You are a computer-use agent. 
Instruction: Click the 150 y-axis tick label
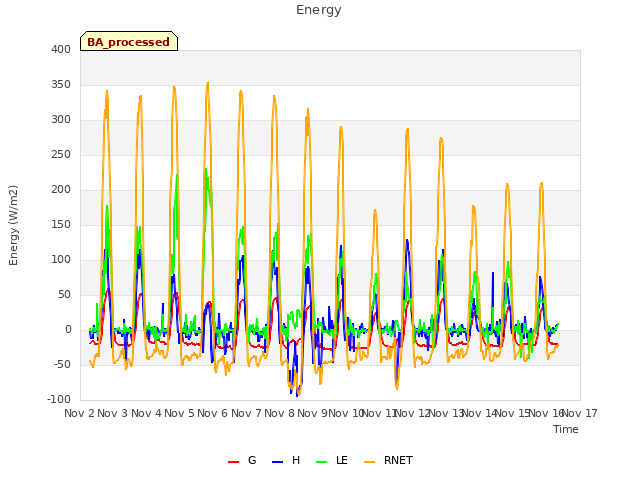click(x=61, y=224)
